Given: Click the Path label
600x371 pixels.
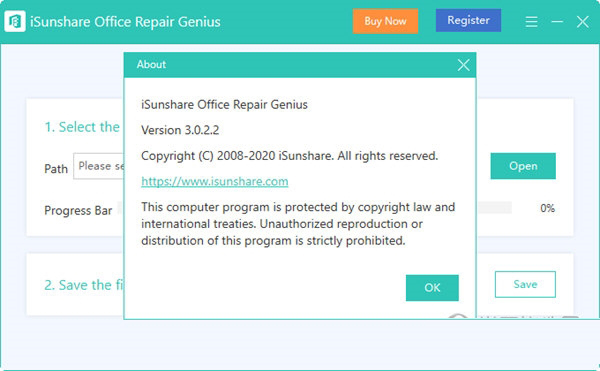Looking at the screenshot, I should 56,169.
